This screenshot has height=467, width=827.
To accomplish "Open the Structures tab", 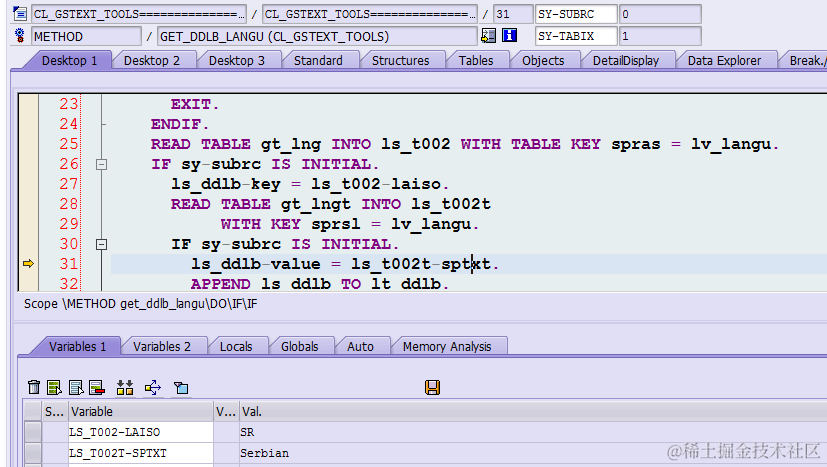I will click(400, 61).
